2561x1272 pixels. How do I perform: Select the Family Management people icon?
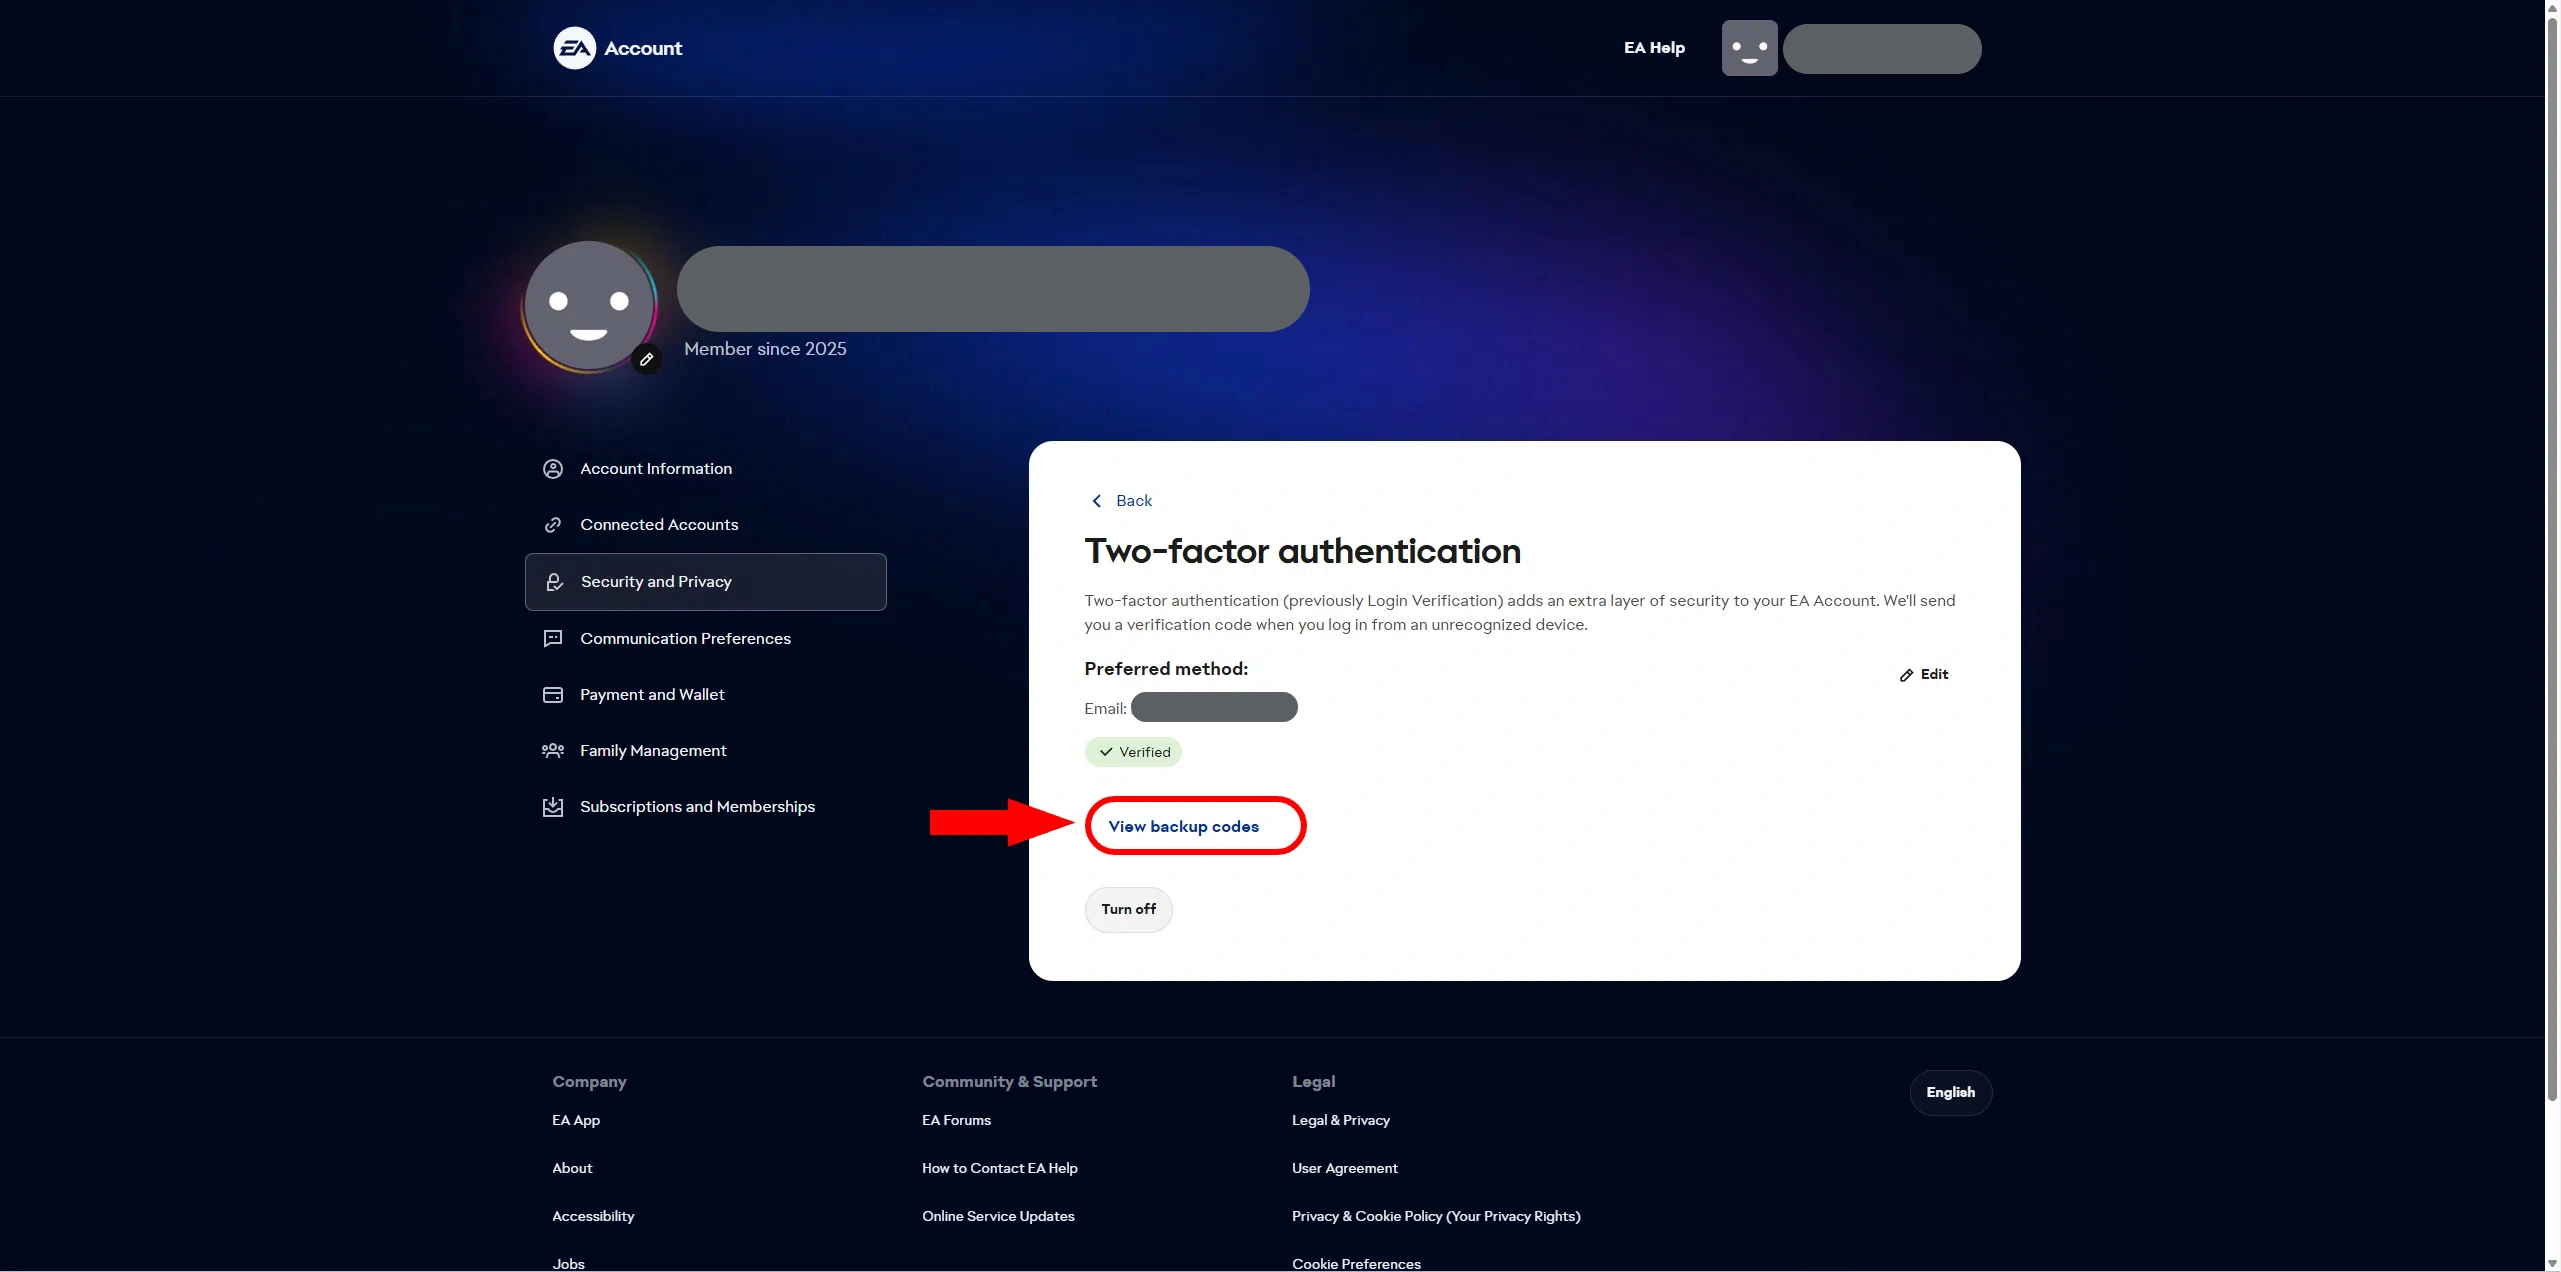point(553,750)
